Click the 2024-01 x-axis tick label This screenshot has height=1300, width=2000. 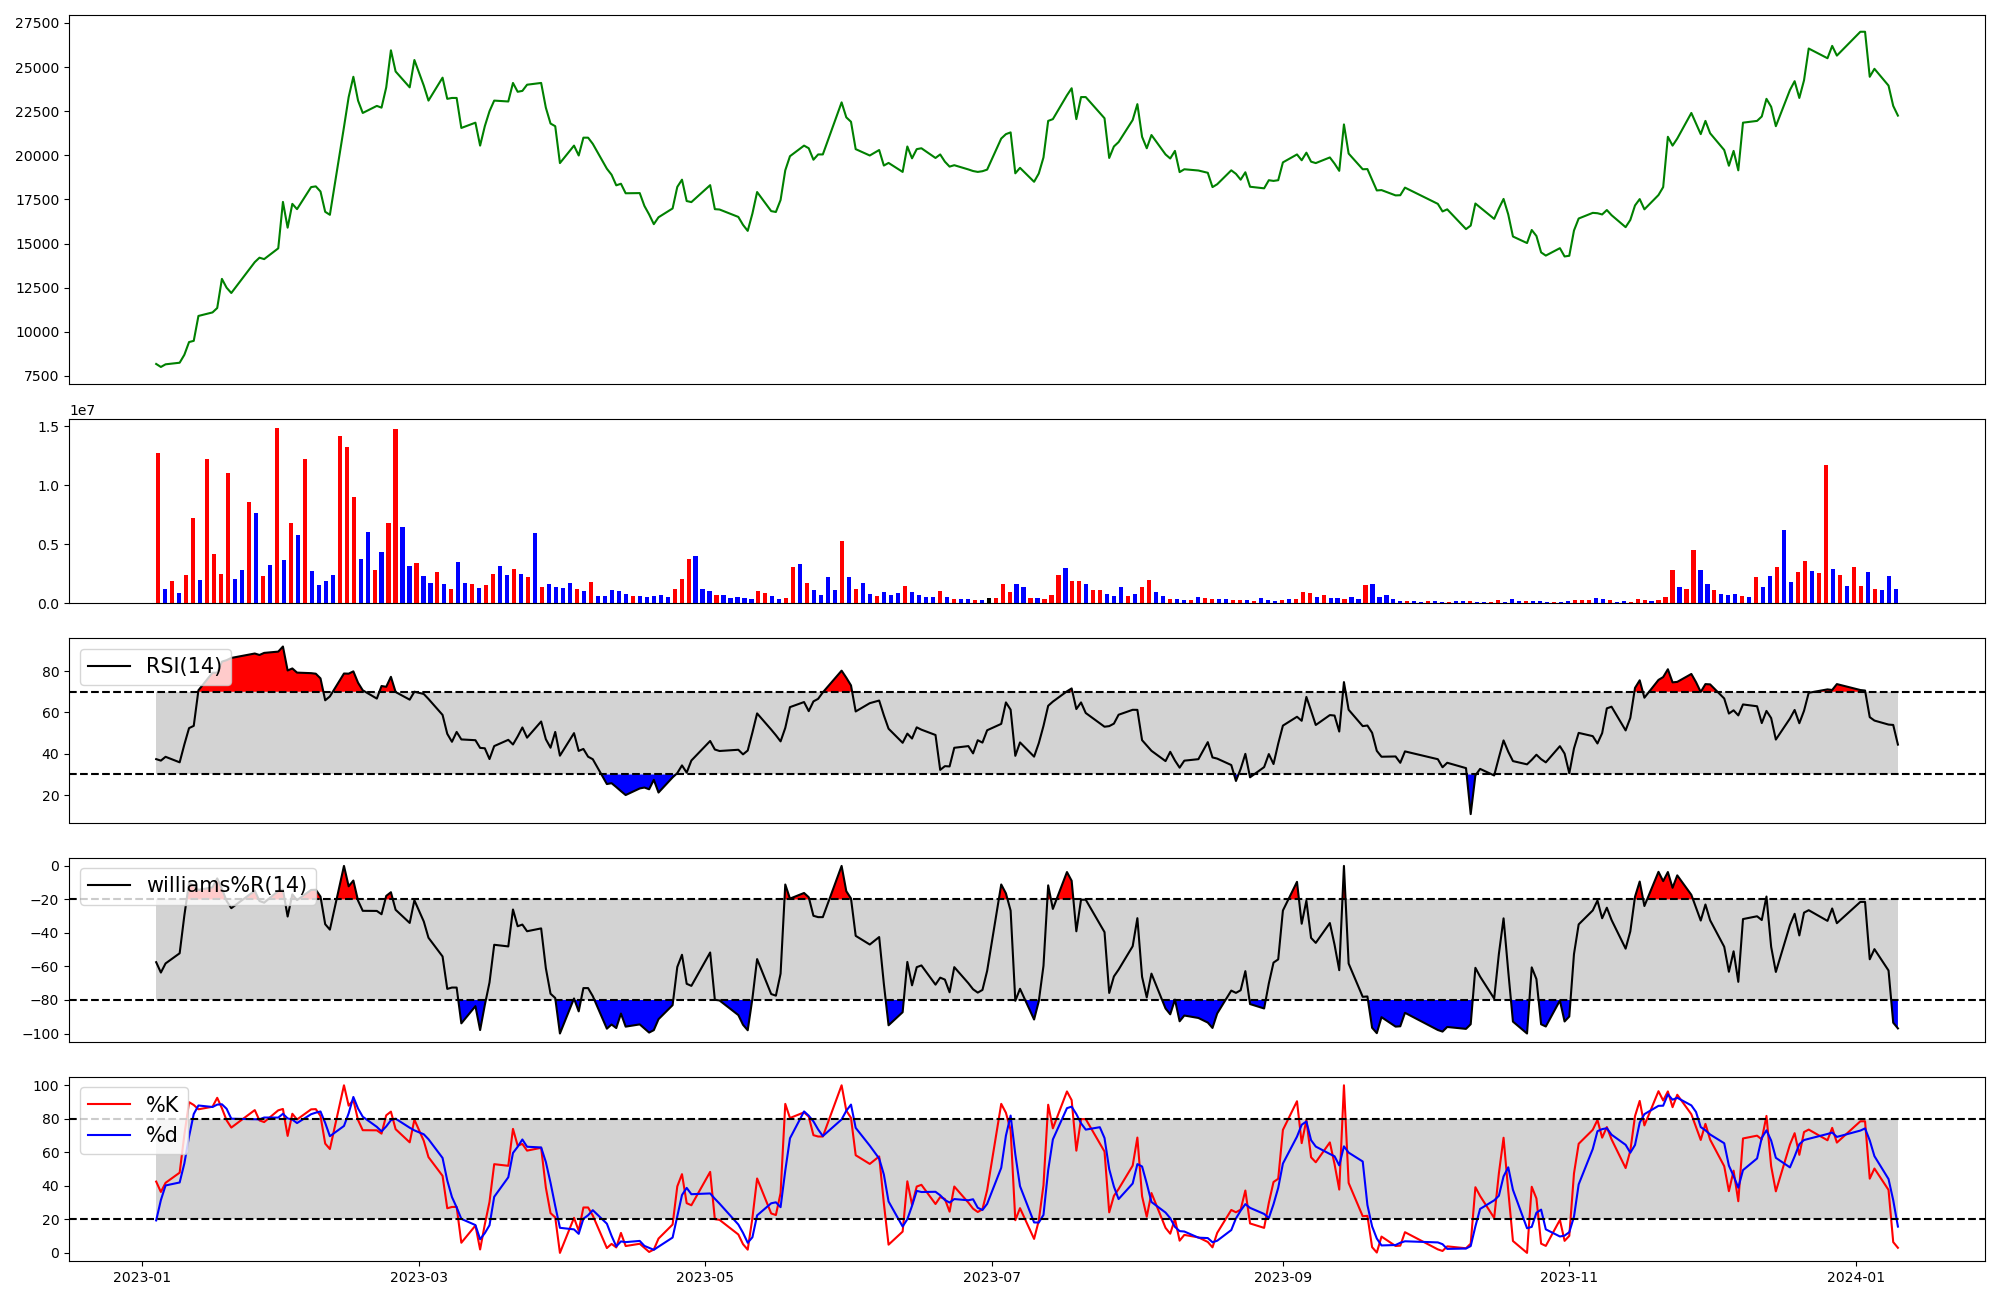point(1856,1277)
